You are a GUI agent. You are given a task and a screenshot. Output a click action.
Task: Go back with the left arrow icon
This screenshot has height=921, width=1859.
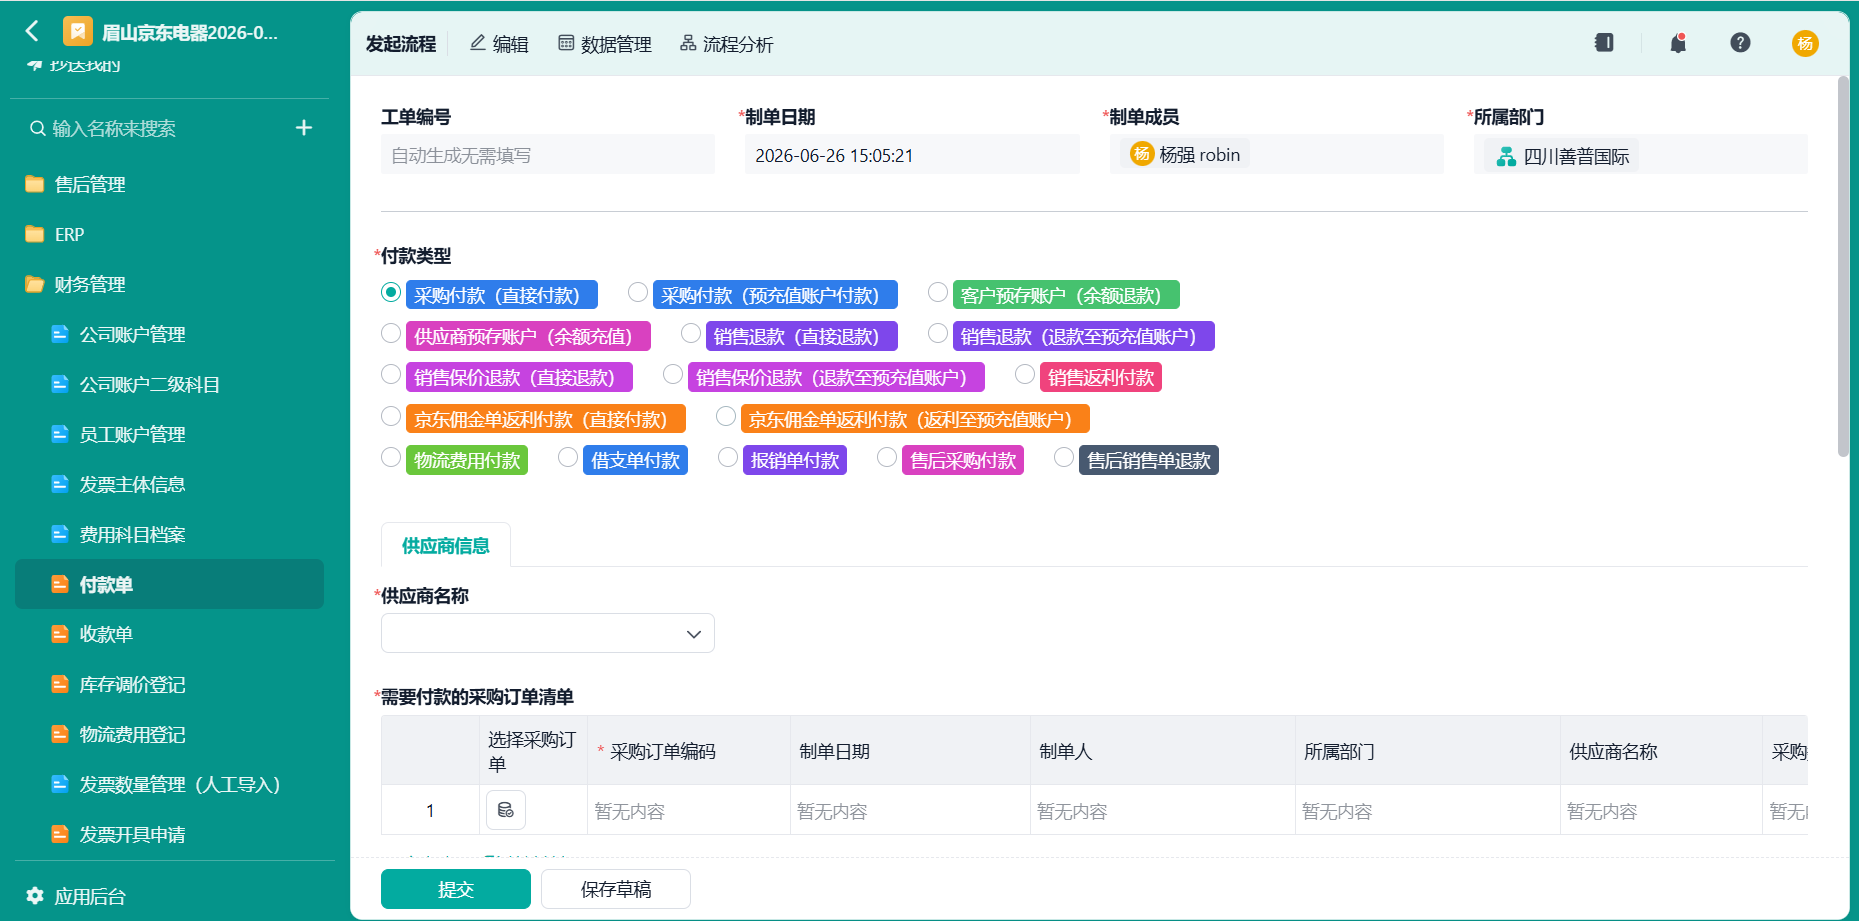point(32,31)
